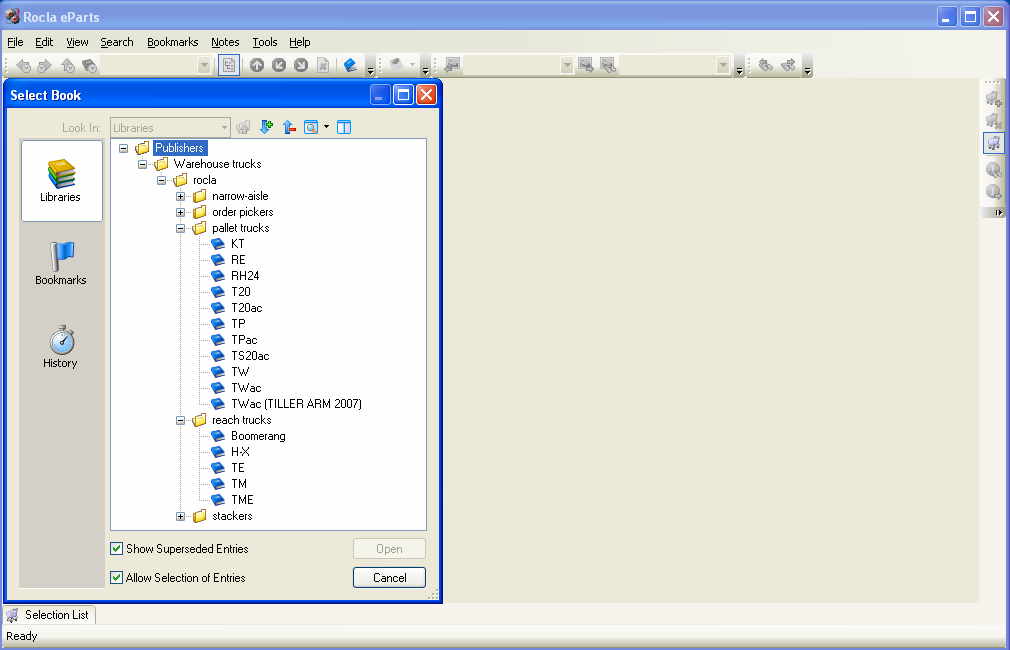The image size is (1010, 650).
Task: Collapse the Publishers tree node
Action: click(123, 148)
